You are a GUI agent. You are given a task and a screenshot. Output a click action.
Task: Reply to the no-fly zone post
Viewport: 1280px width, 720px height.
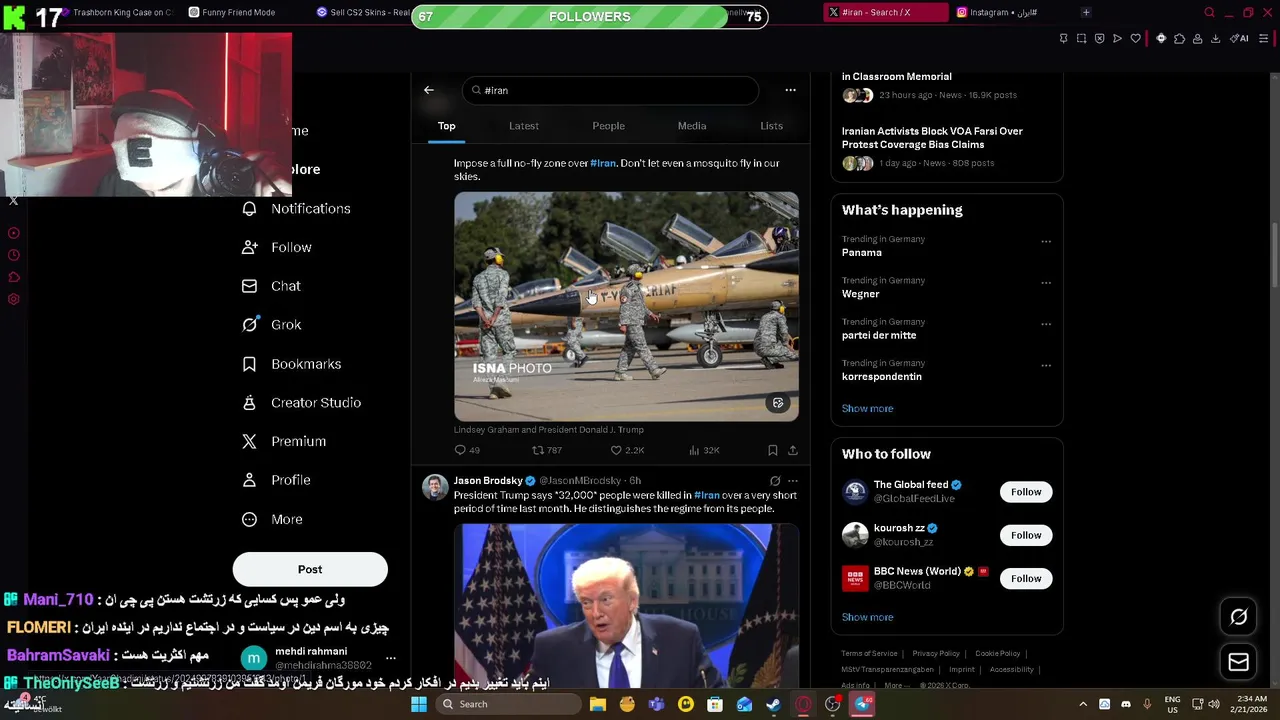pyautogui.click(x=467, y=450)
